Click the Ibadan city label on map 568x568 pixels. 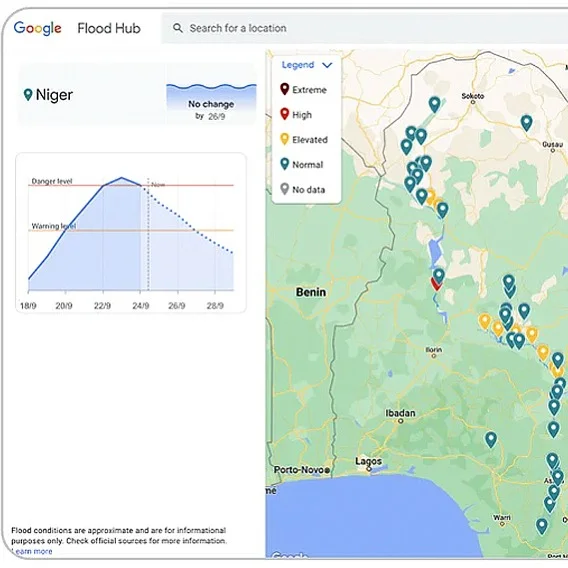(400, 413)
